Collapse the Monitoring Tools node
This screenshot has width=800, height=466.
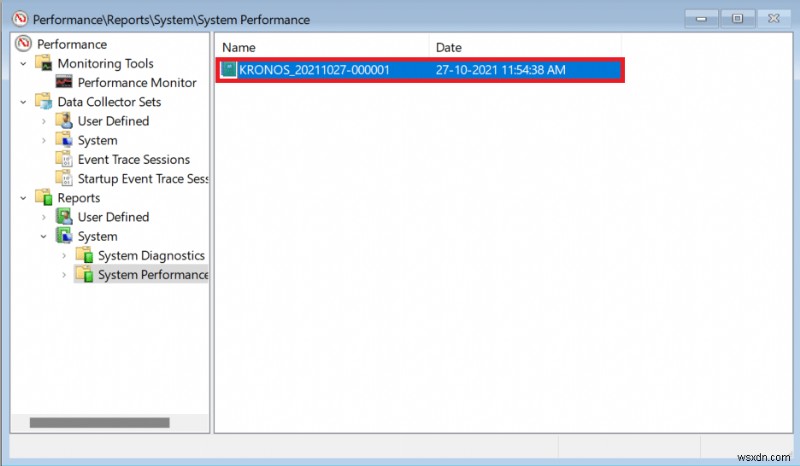click(x=23, y=64)
